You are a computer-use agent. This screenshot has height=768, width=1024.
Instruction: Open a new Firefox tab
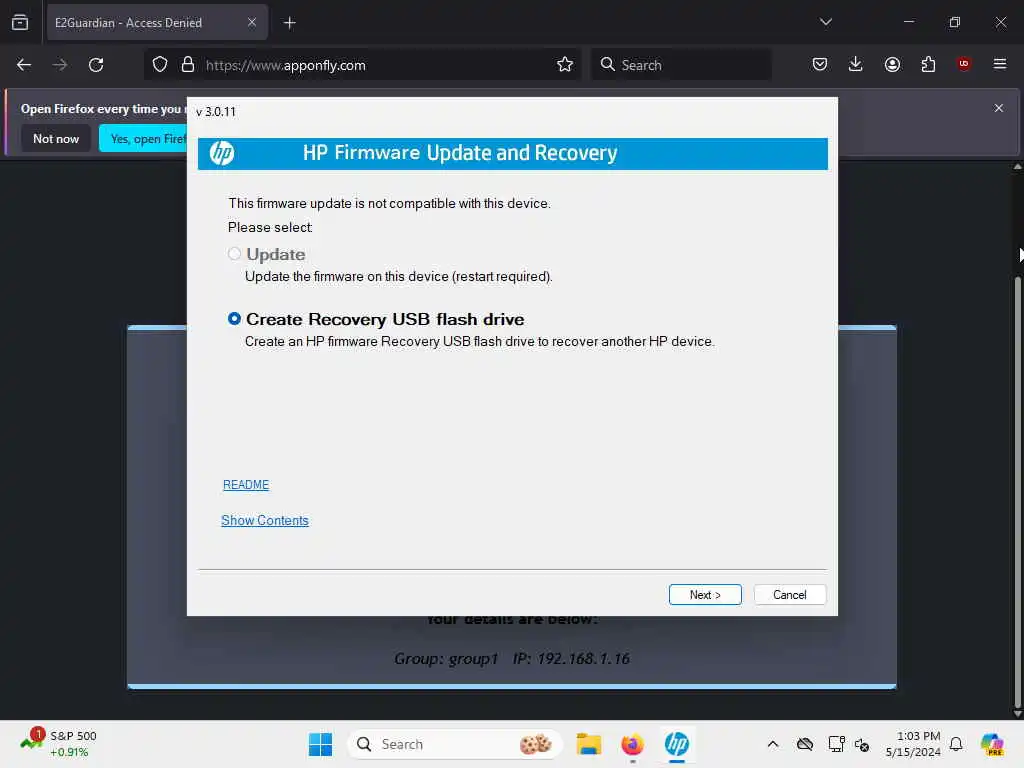(x=289, y=23)
